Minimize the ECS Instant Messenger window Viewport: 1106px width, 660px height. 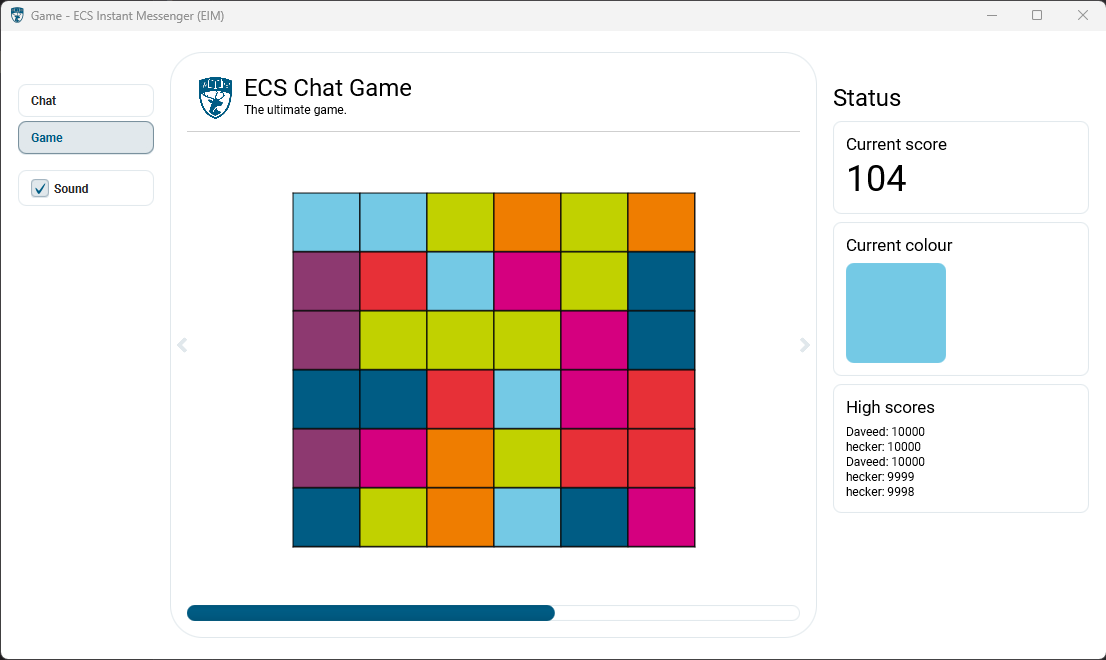(x=992, y=15)
